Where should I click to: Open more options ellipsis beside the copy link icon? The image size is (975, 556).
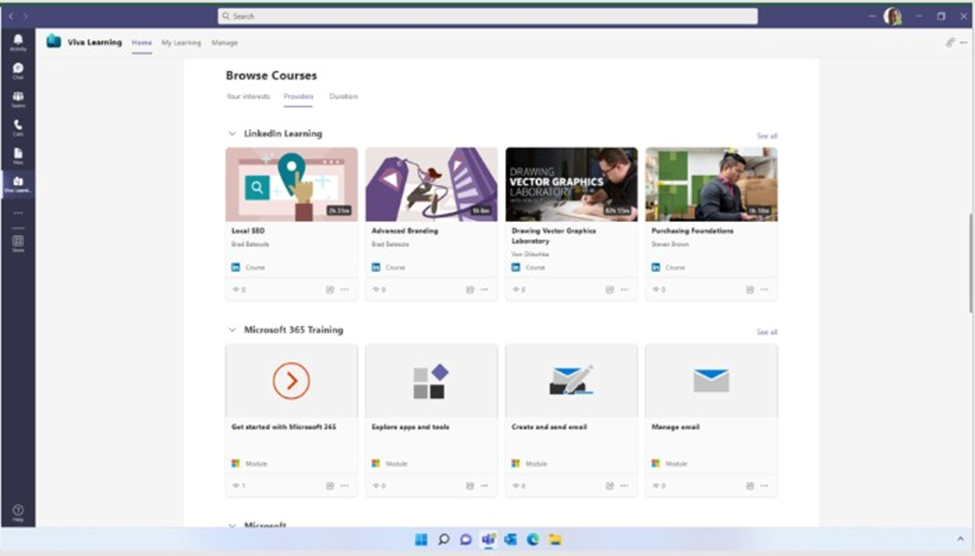[x=963, y=42]
